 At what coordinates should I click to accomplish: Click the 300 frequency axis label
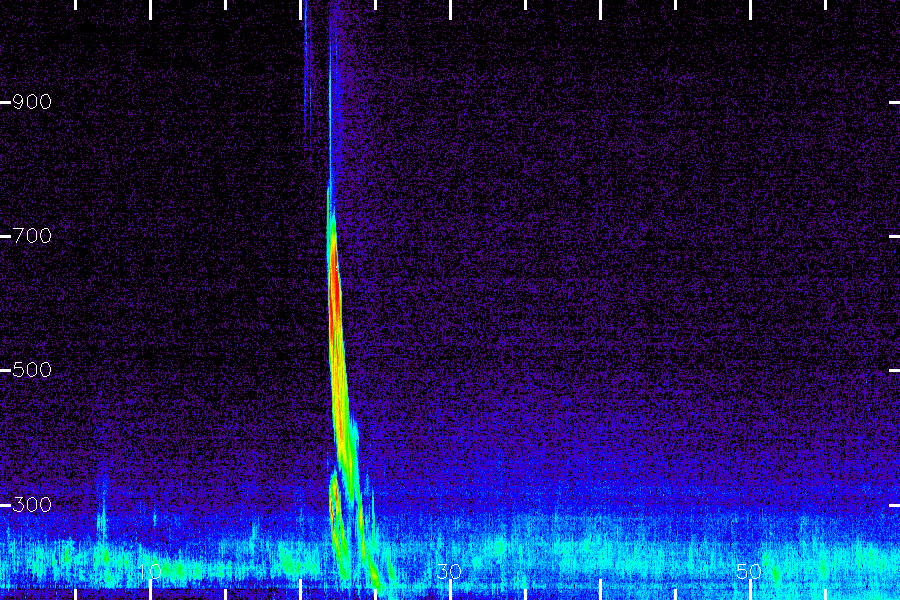tap(32, 505)
